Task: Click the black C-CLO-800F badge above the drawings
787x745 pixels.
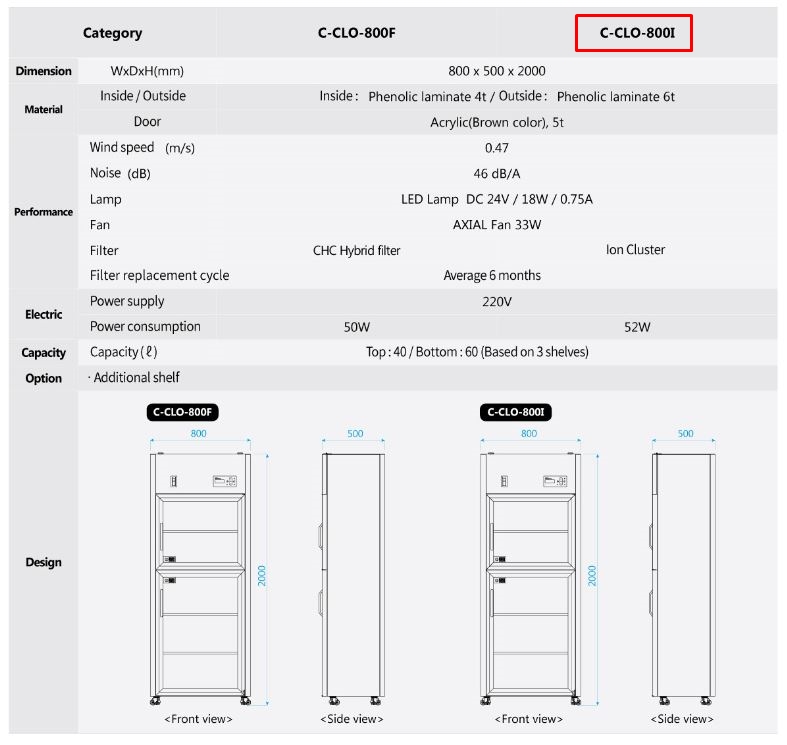Action: click(x=184, y=412)
